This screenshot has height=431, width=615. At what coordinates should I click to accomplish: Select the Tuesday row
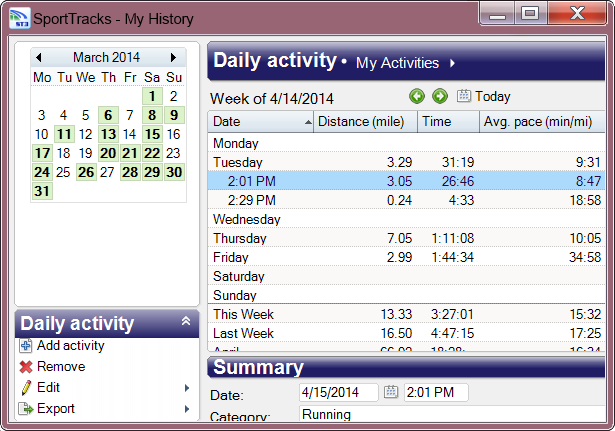point(406,162)
